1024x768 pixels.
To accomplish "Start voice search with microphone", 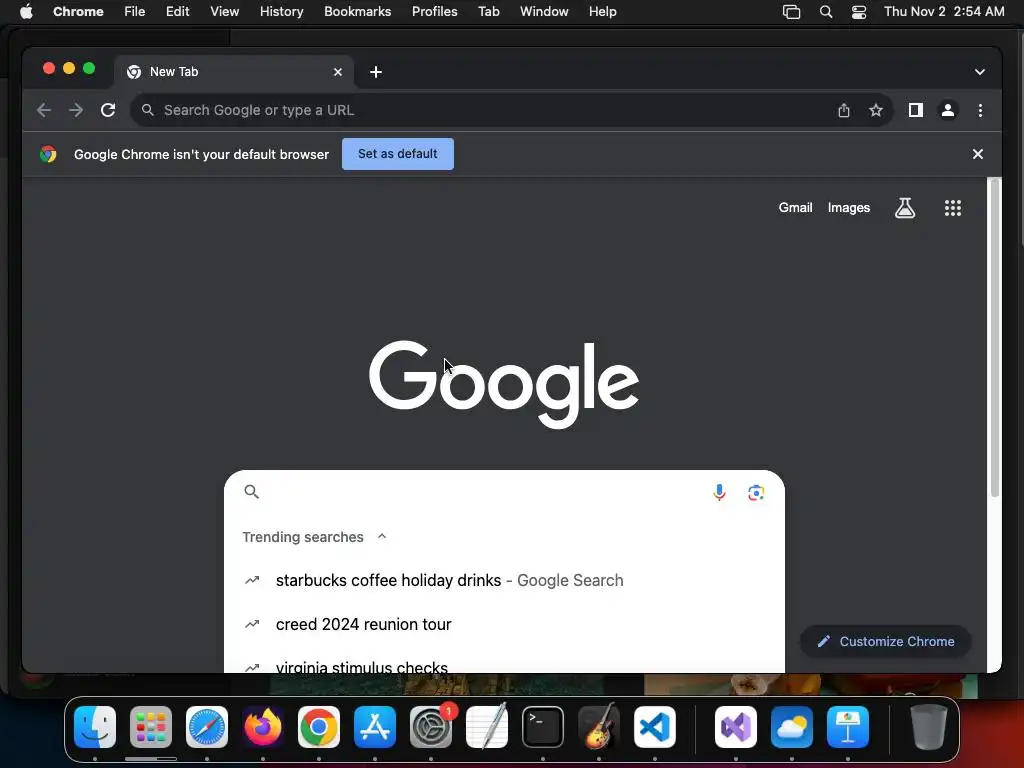I will (719, 492).
